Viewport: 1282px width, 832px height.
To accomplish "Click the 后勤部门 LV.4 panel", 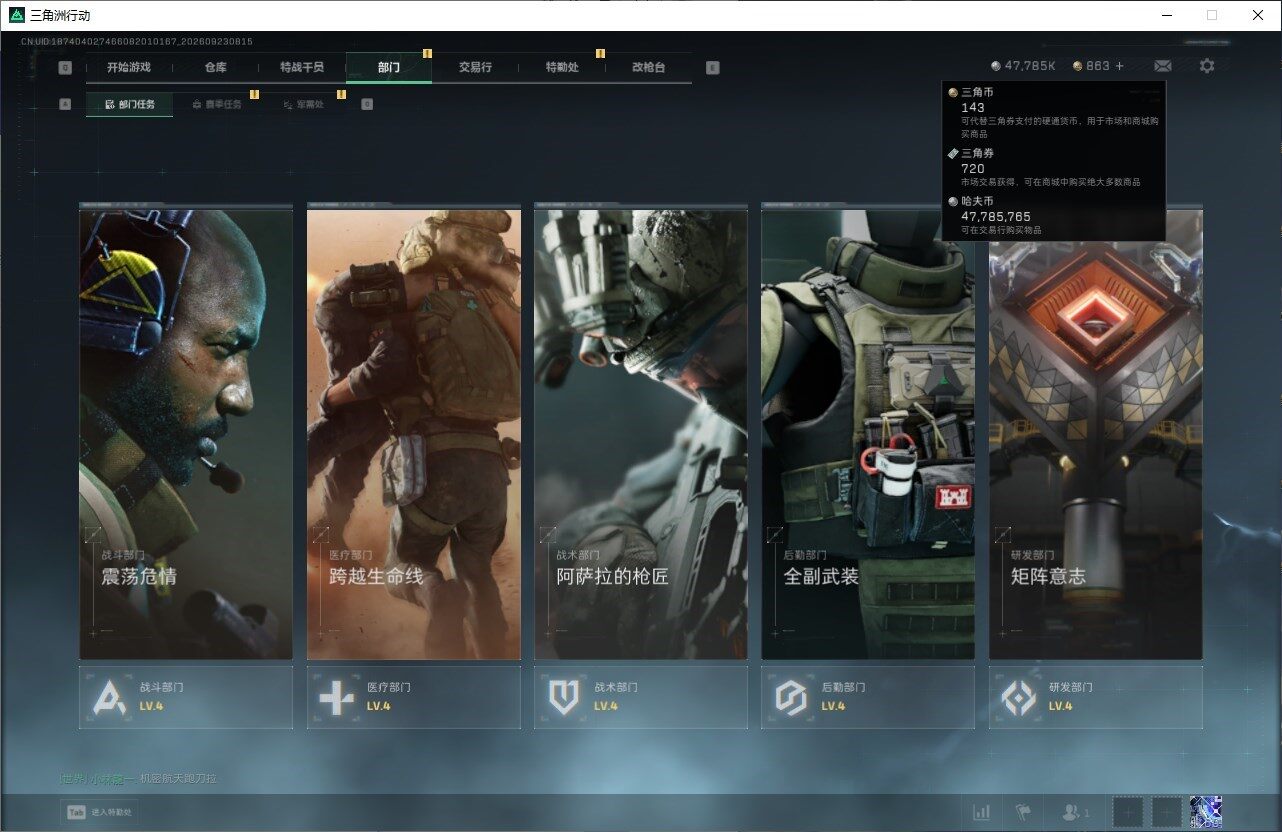I will point(868,697).
